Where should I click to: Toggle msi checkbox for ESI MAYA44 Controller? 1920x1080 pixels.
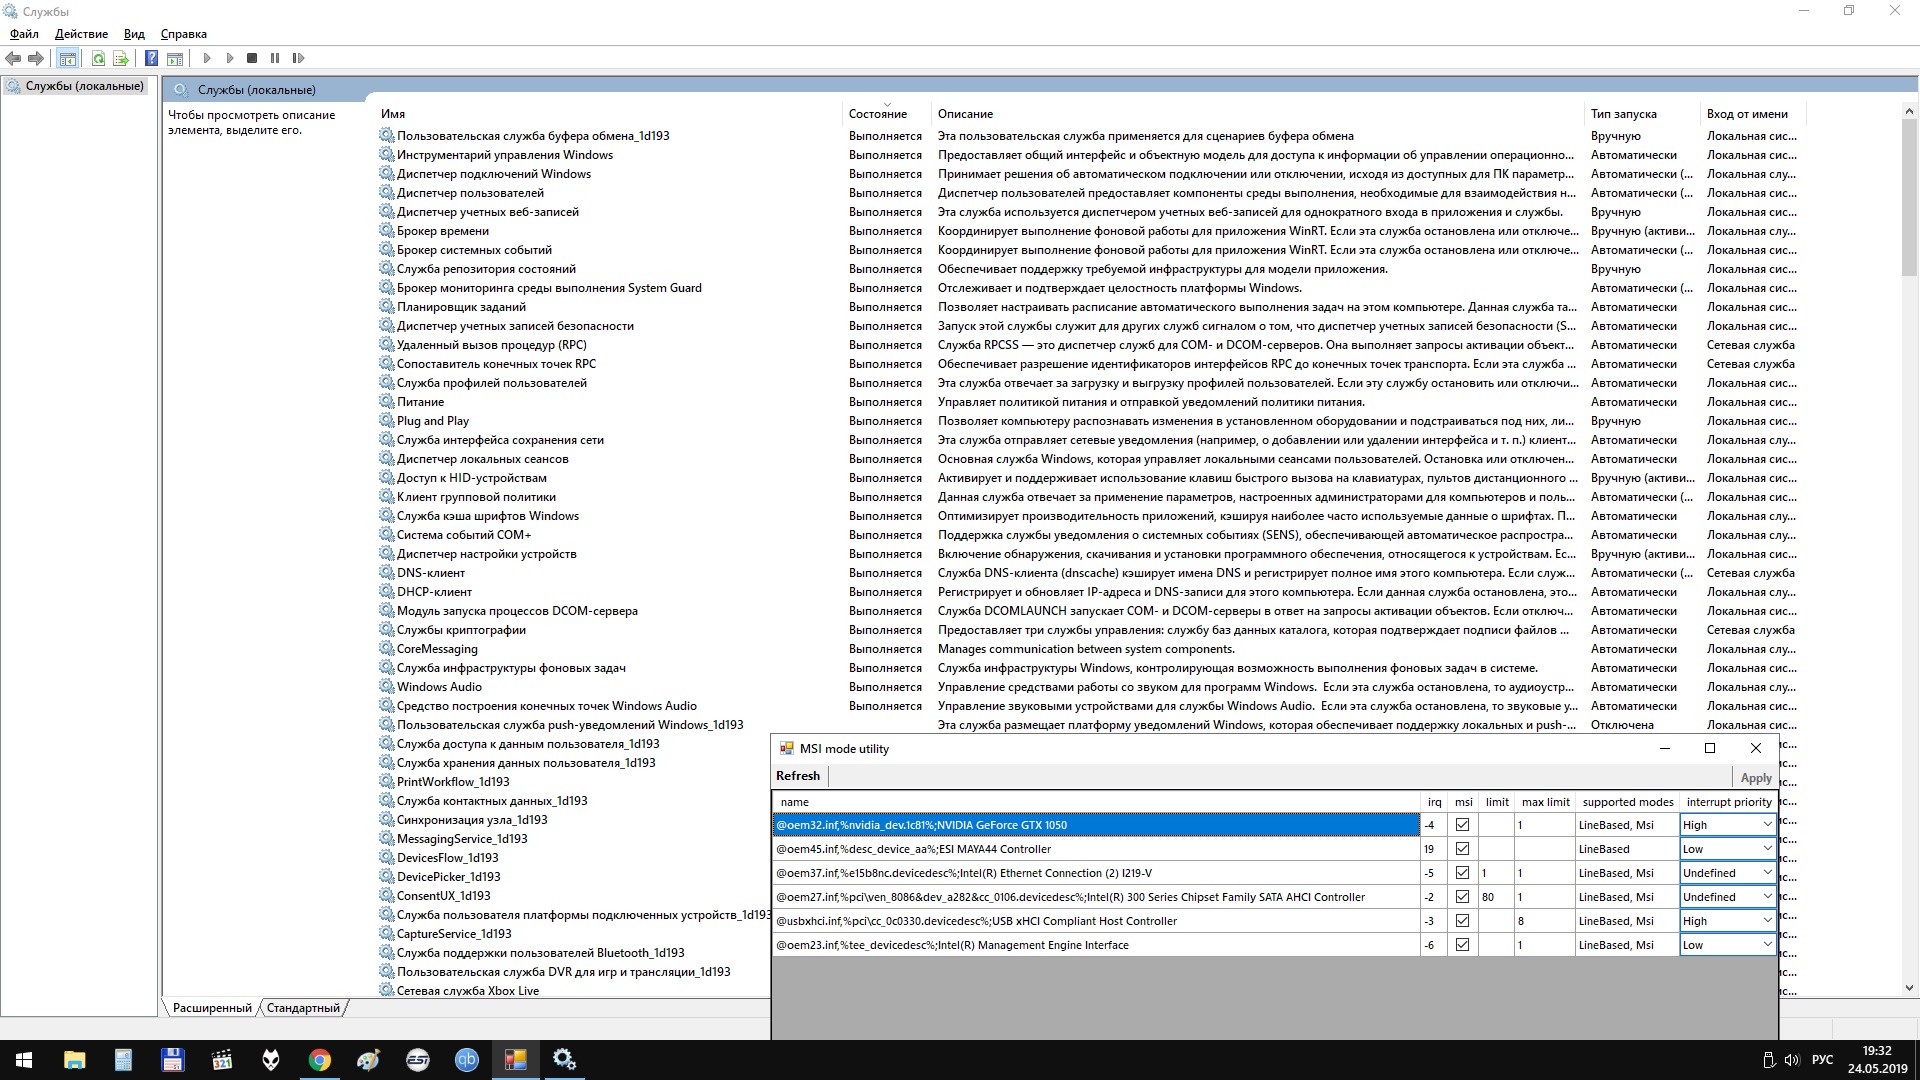pos(1462,849)
